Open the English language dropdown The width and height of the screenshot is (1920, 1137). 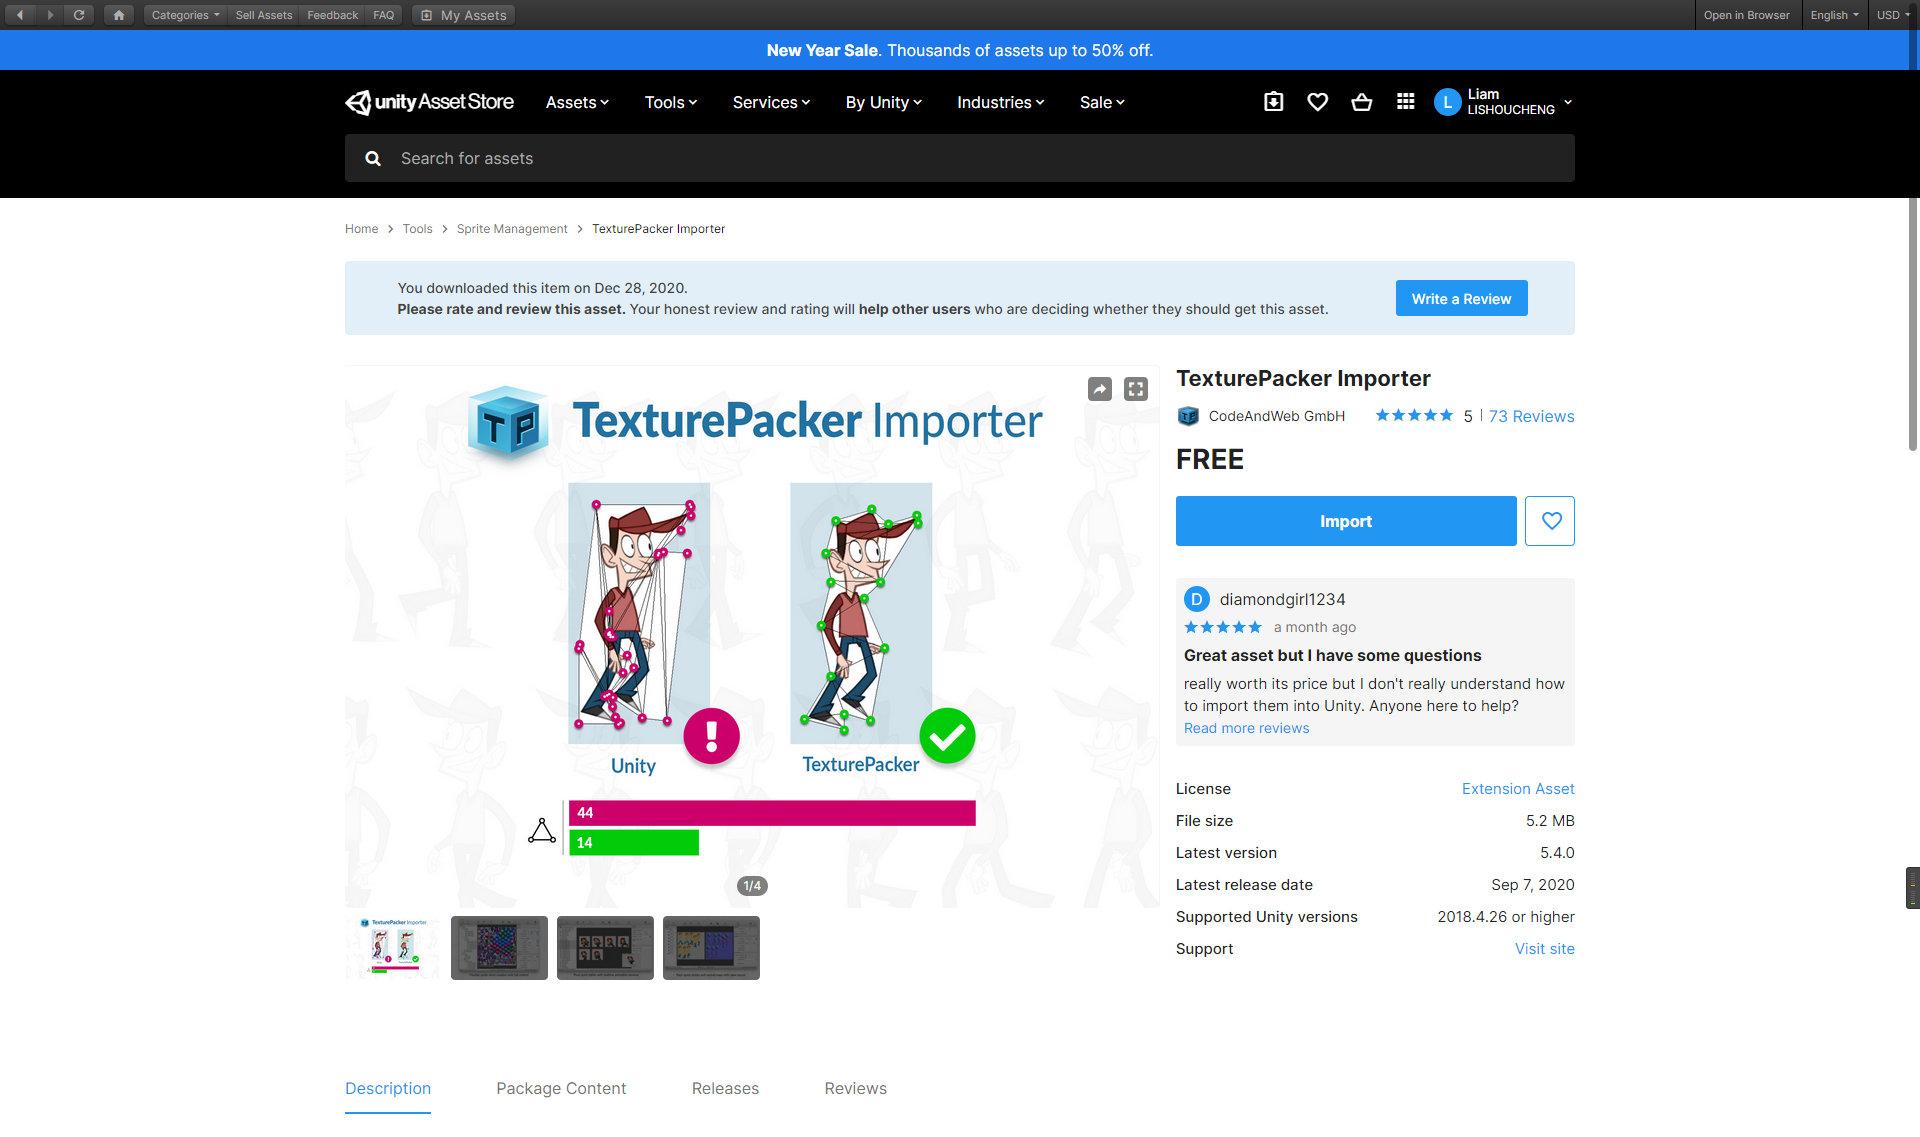pyautogui.click(x=1834, y=14)
